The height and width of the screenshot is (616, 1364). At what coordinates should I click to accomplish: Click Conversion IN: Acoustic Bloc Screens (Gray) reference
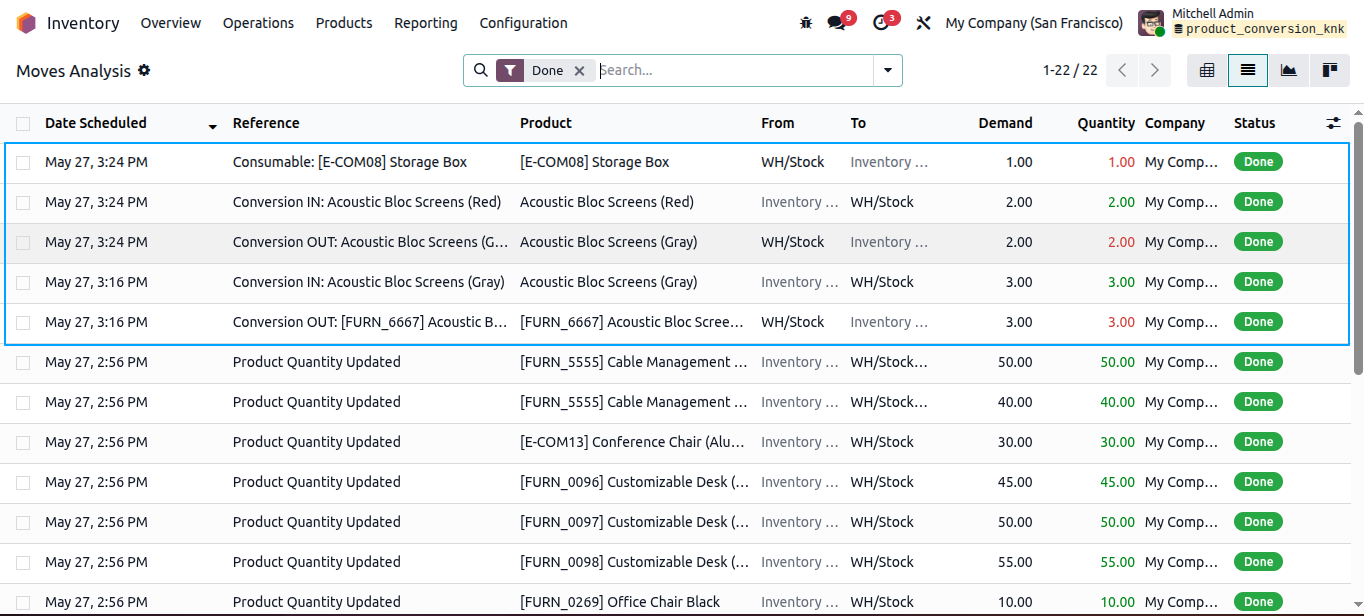369,282
